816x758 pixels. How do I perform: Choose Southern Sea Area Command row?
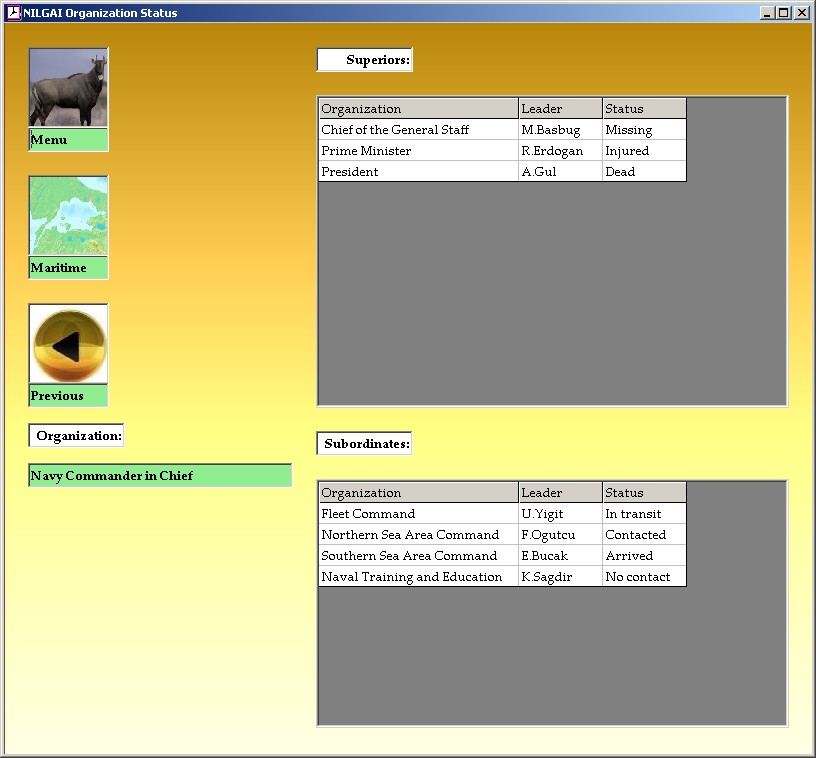[419, 556]
